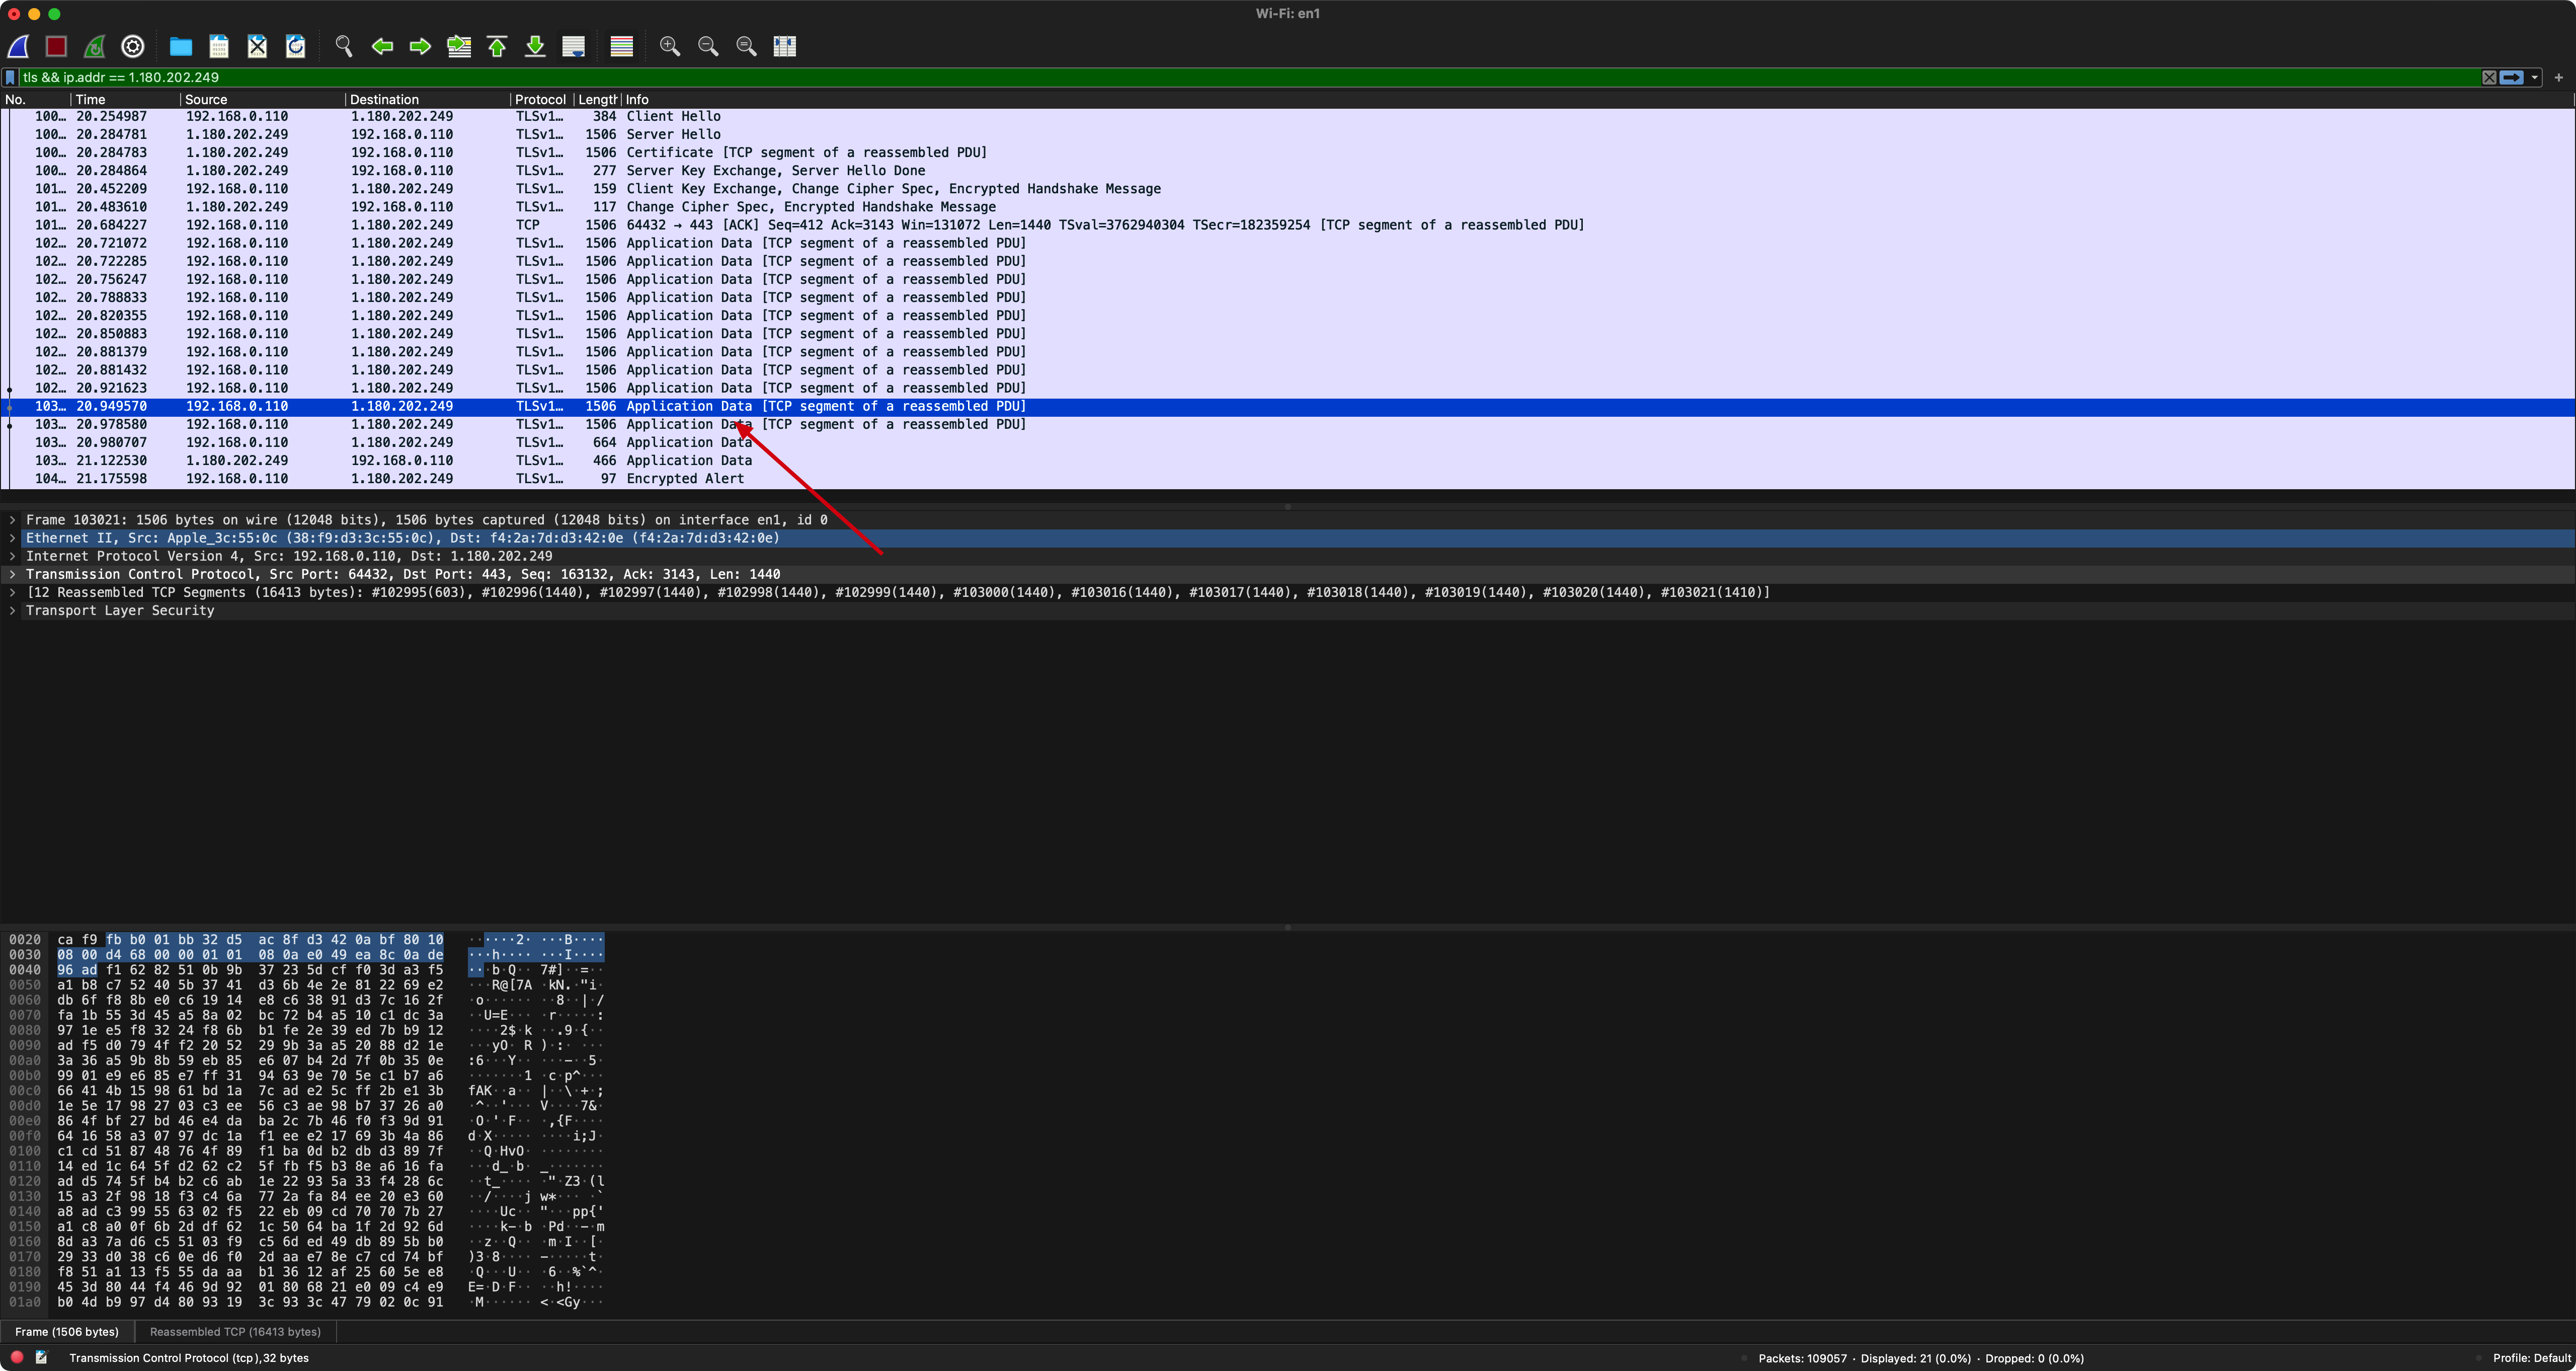Image resolution: width=2576 pixels, height=1371 pixels.
Task: Click the red stop capture button
Action: point(56,46)
